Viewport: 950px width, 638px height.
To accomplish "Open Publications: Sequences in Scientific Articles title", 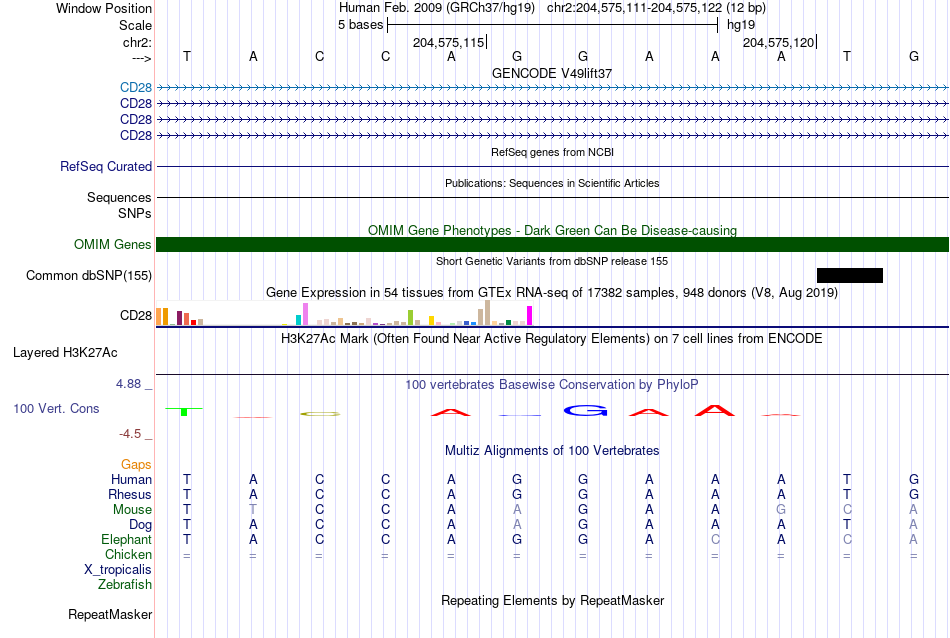I will pos(552,183).
